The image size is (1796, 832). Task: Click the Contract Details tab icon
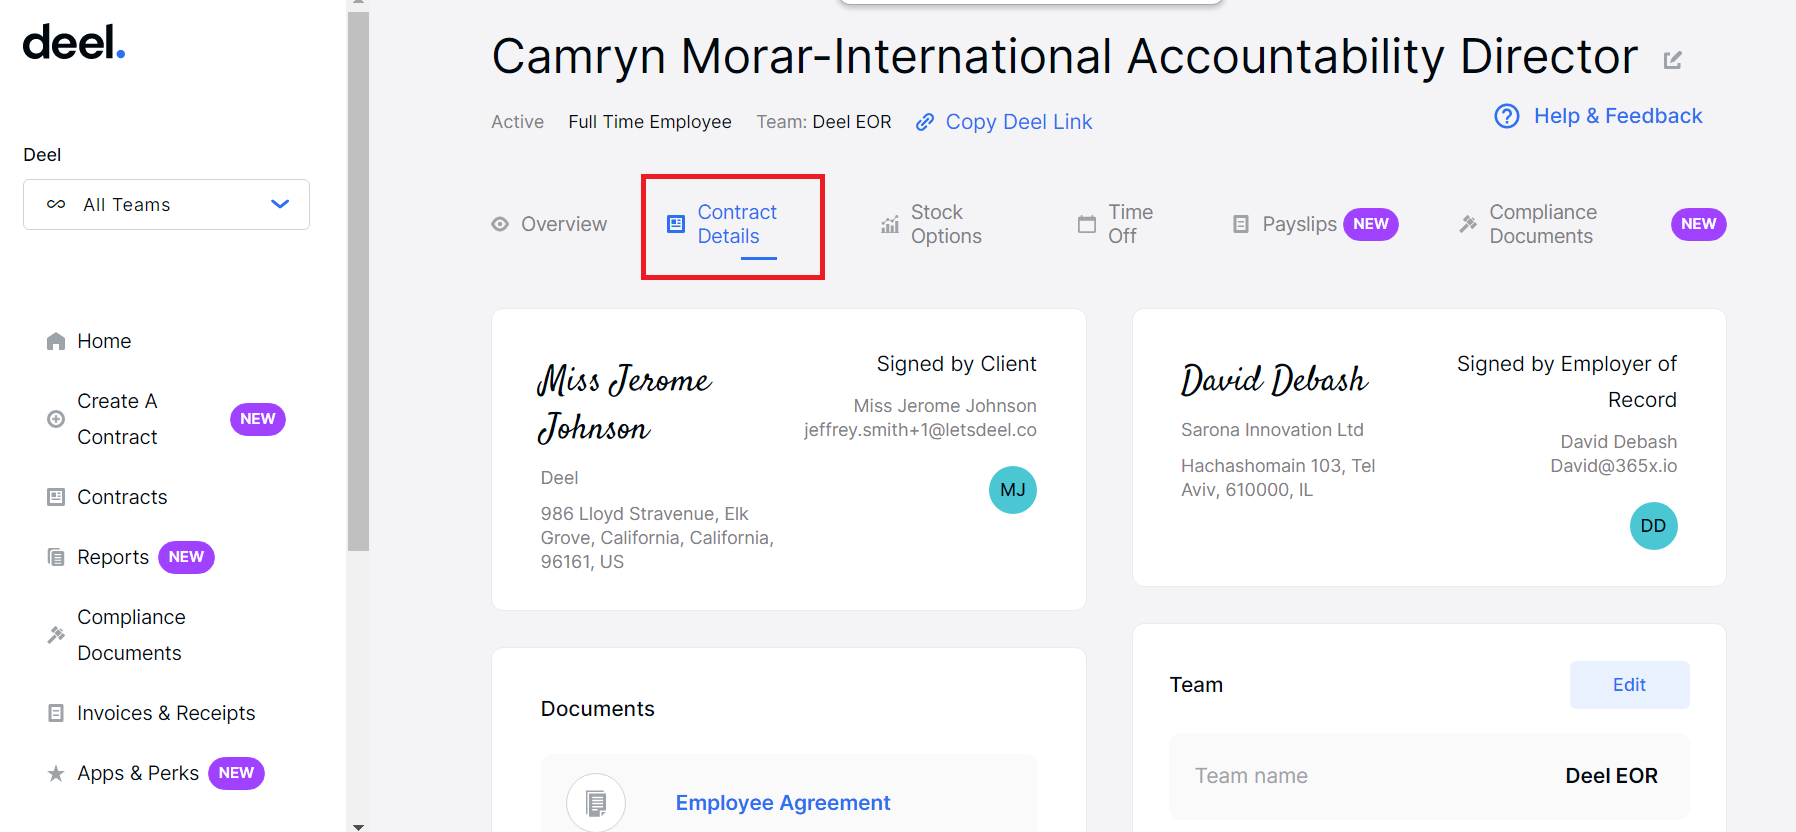click(676, 224)
